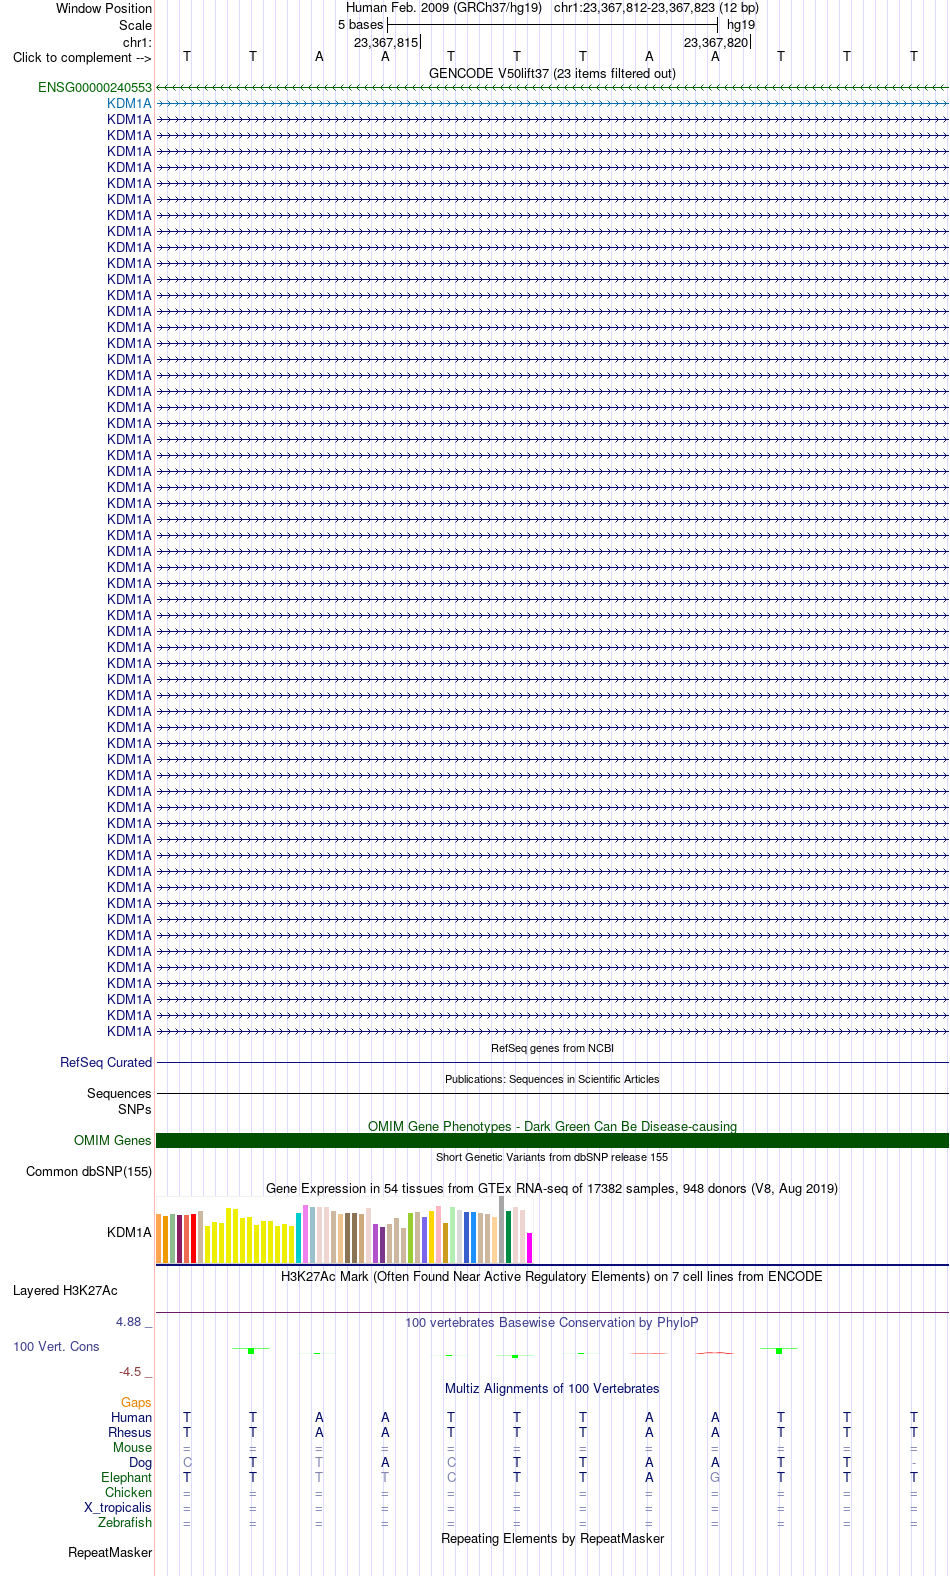Screen dimensions: 950x1576
Task: Click the window position chr1:23,367,812-23,367,823 text
Action: 656,8
